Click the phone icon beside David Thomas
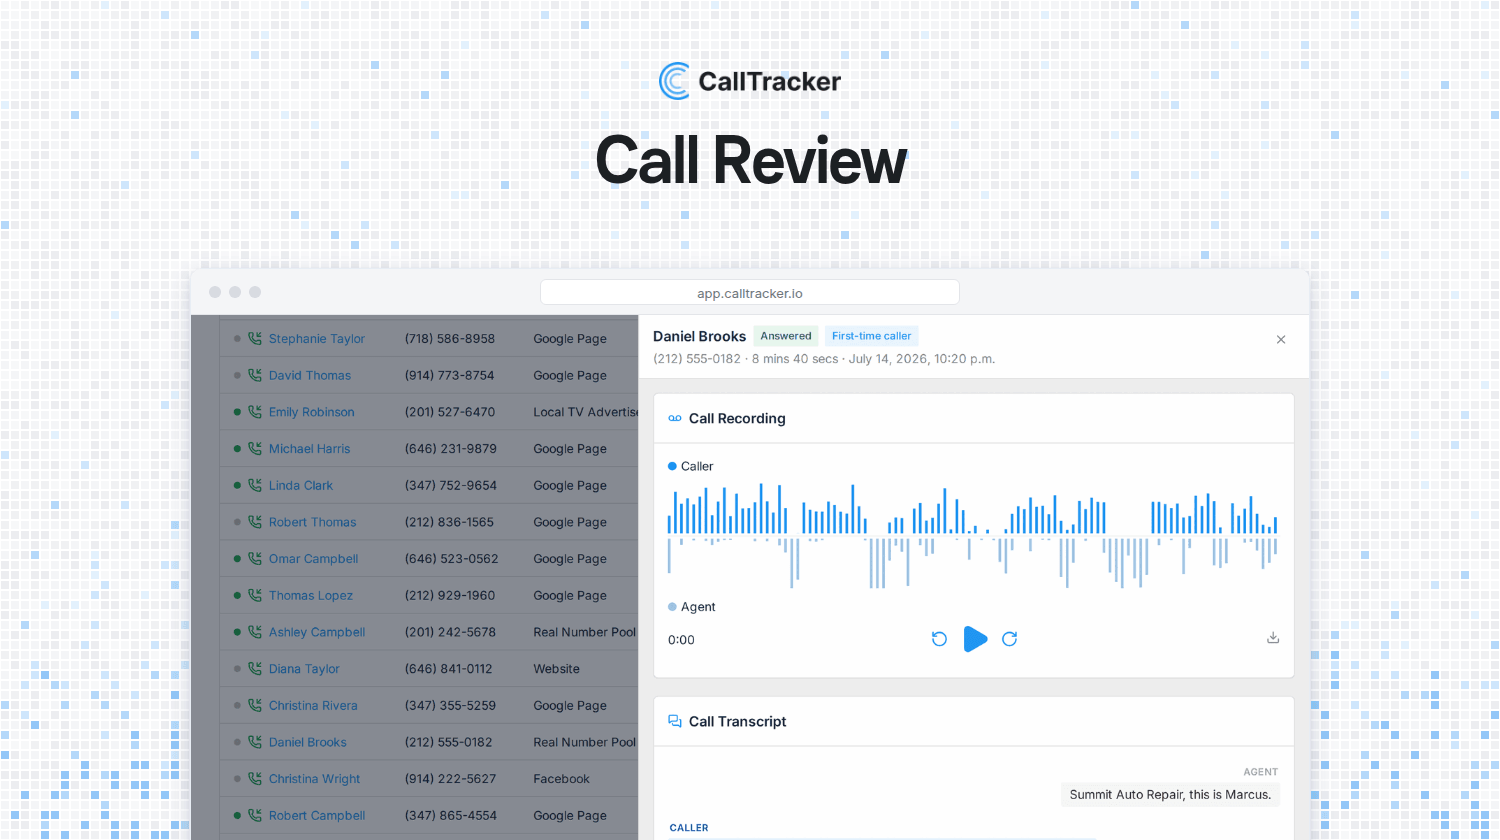This screenshot has width=1500, height=840. pos(255,376)
